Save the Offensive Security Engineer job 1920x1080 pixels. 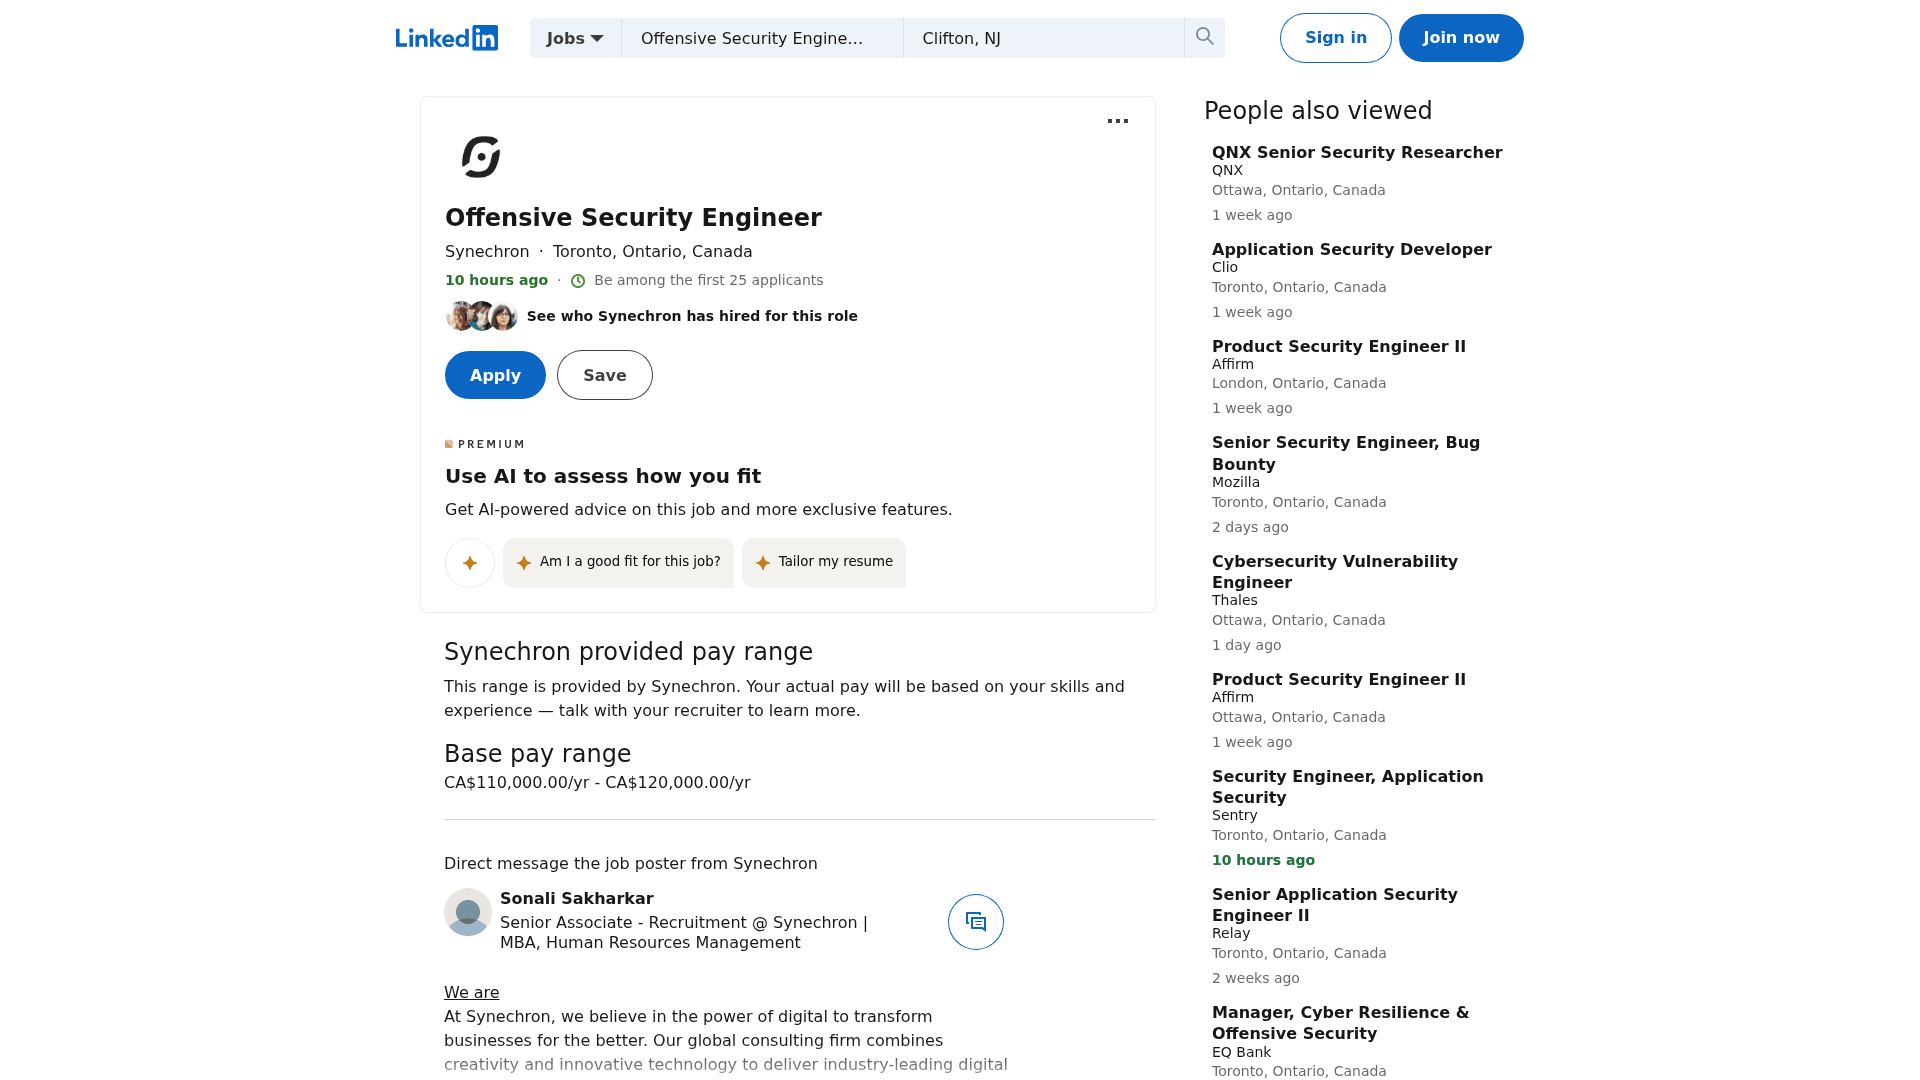point(605,375)
